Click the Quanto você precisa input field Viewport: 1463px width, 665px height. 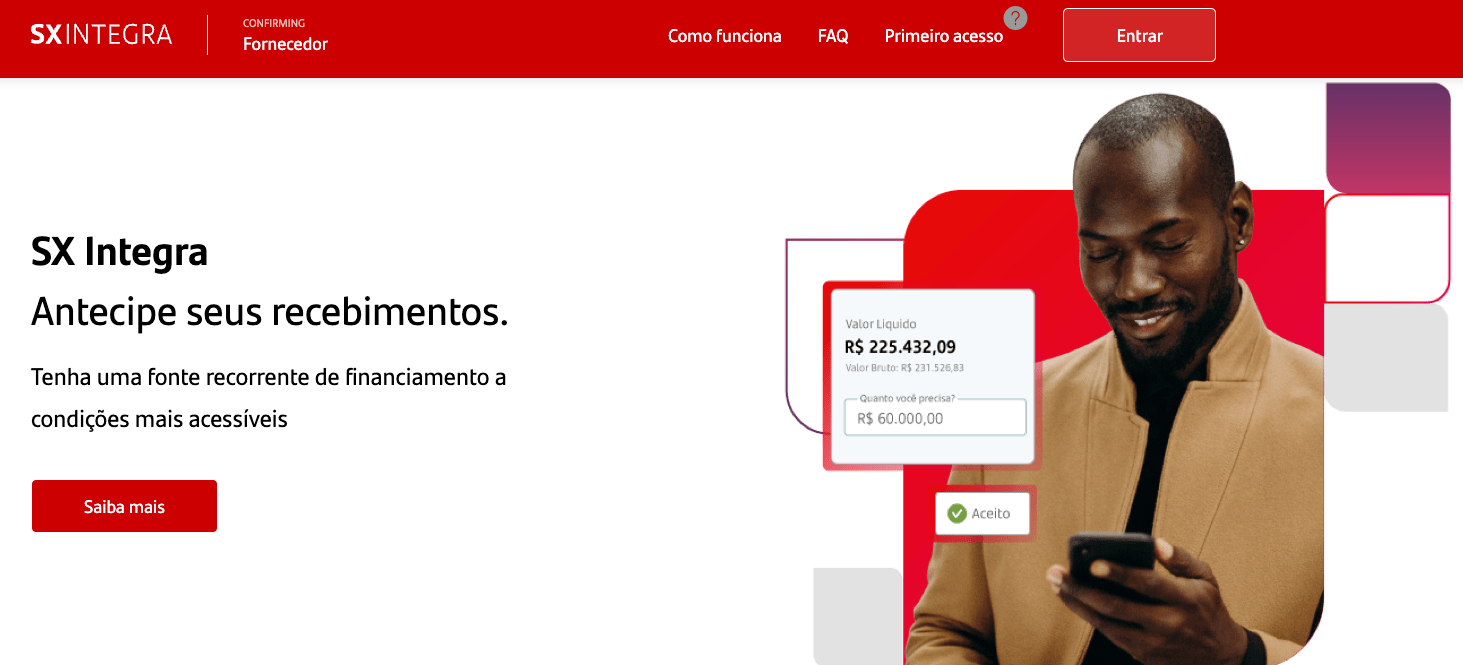(935, 417)
